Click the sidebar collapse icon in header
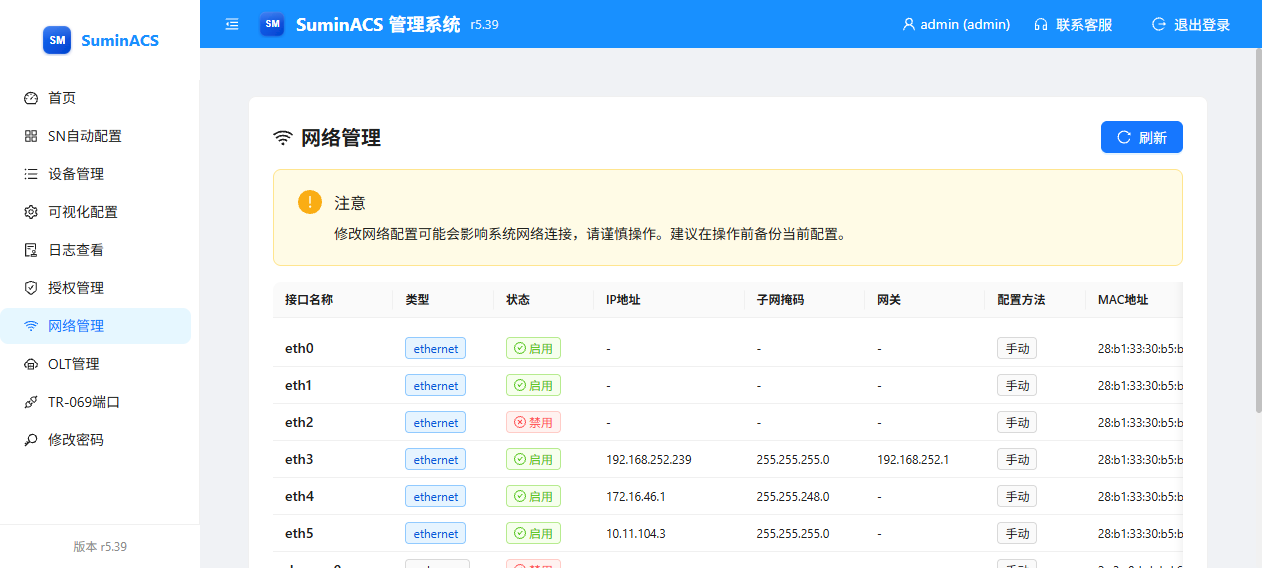Image resolution: width=1262 pixels, height=568 pixels. 232,24
